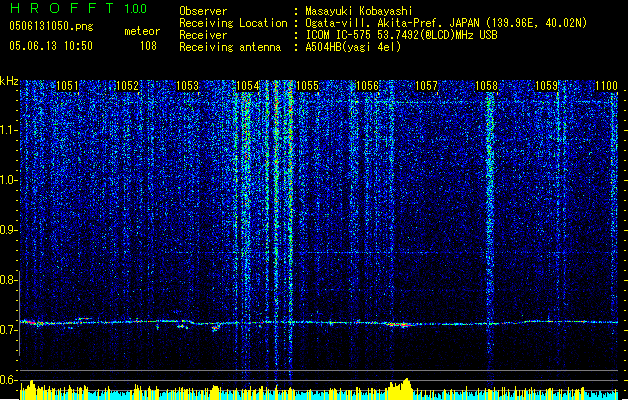Click the 1.0 kHz axis label

click(9, 180)
